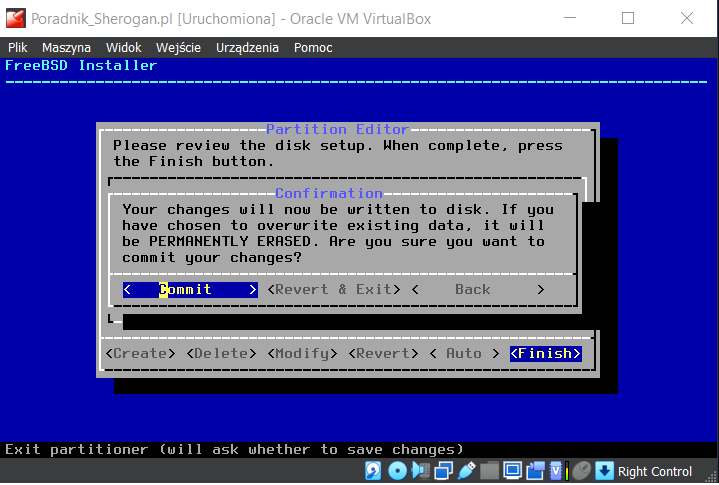Open the Pomoc menu
The height and width of the screenshot is (485, 719).
(313, 47)
